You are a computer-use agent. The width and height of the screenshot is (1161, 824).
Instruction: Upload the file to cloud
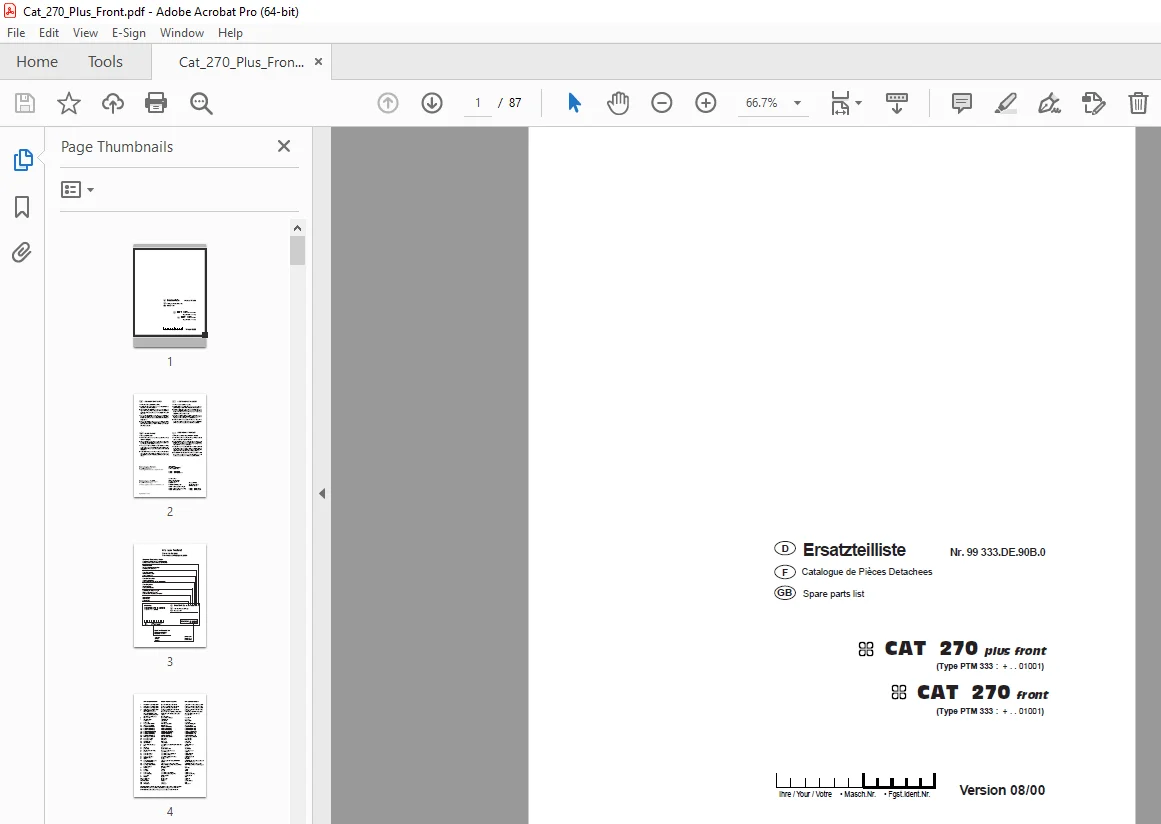(x=113, y=103)
